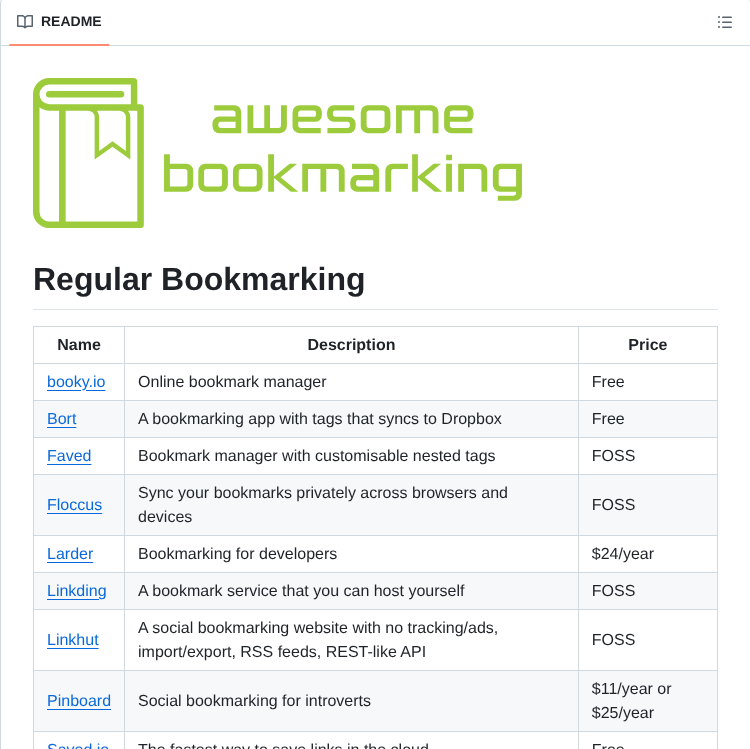Click the Regular Bookmarking heading
This screenshot has height=749, width=750.
pos(199,279)
